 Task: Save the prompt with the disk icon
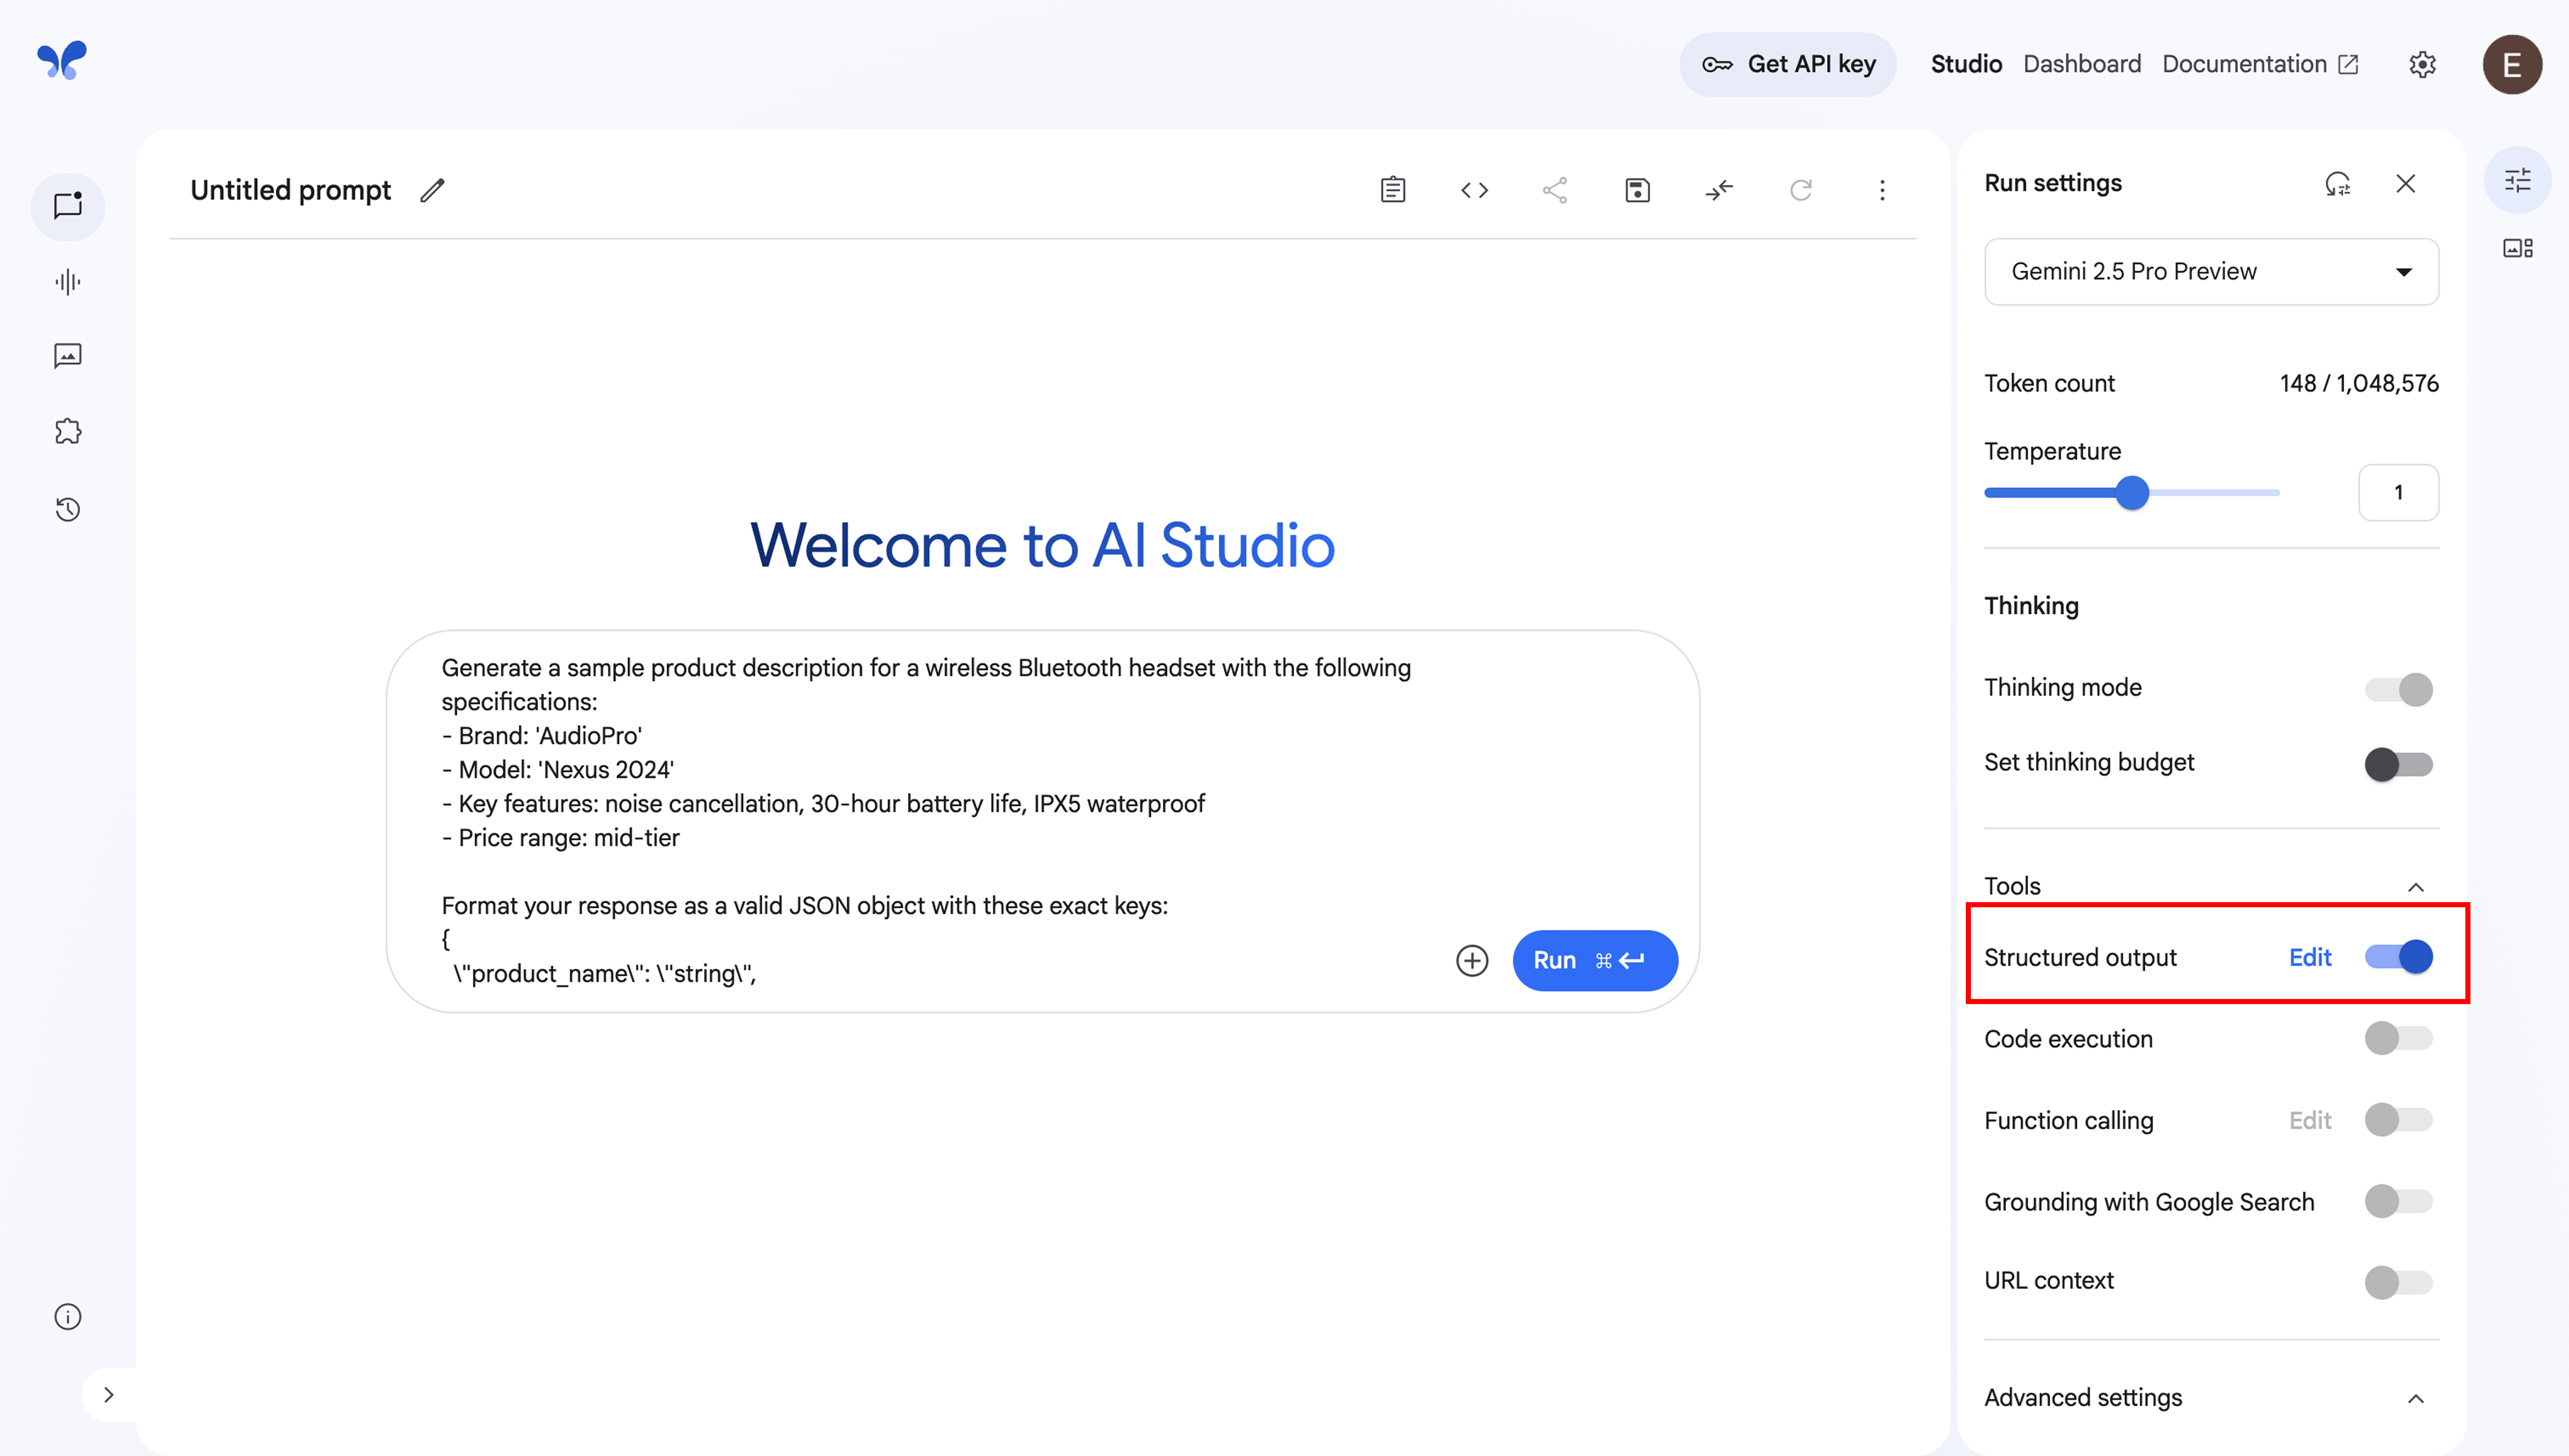point(1637,190)
